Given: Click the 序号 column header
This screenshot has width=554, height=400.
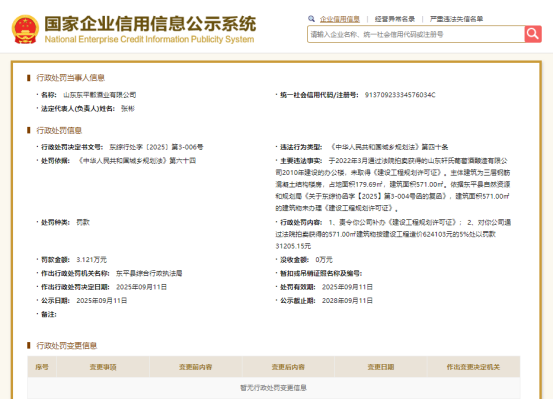Looking at the screenshot, I should (x=42, y=367).
